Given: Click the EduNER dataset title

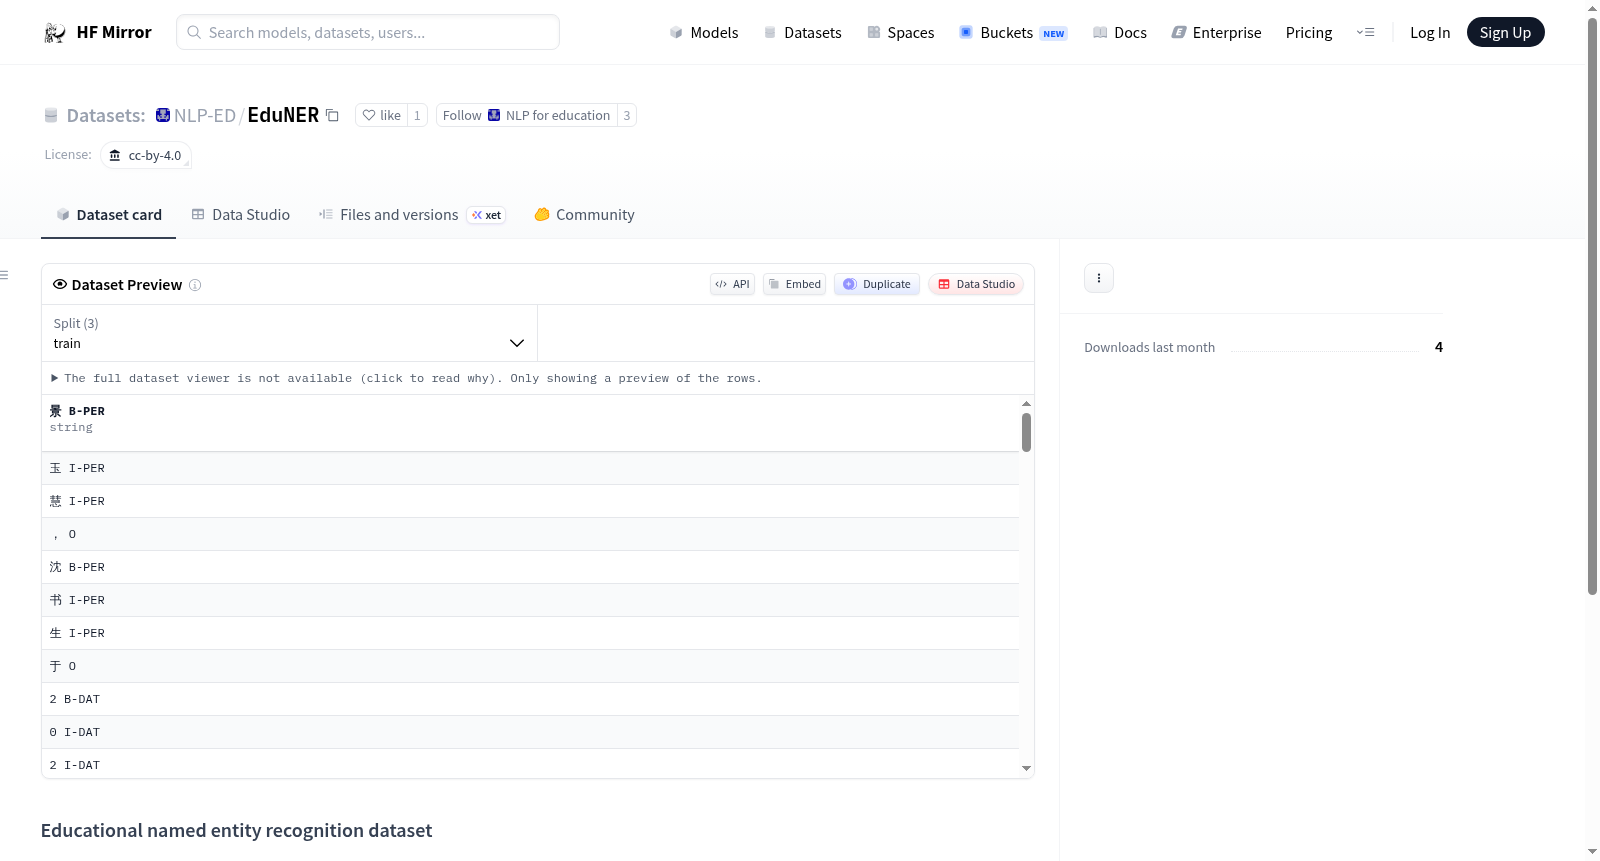Looking at the screenshot, I should tap(283, 115).
